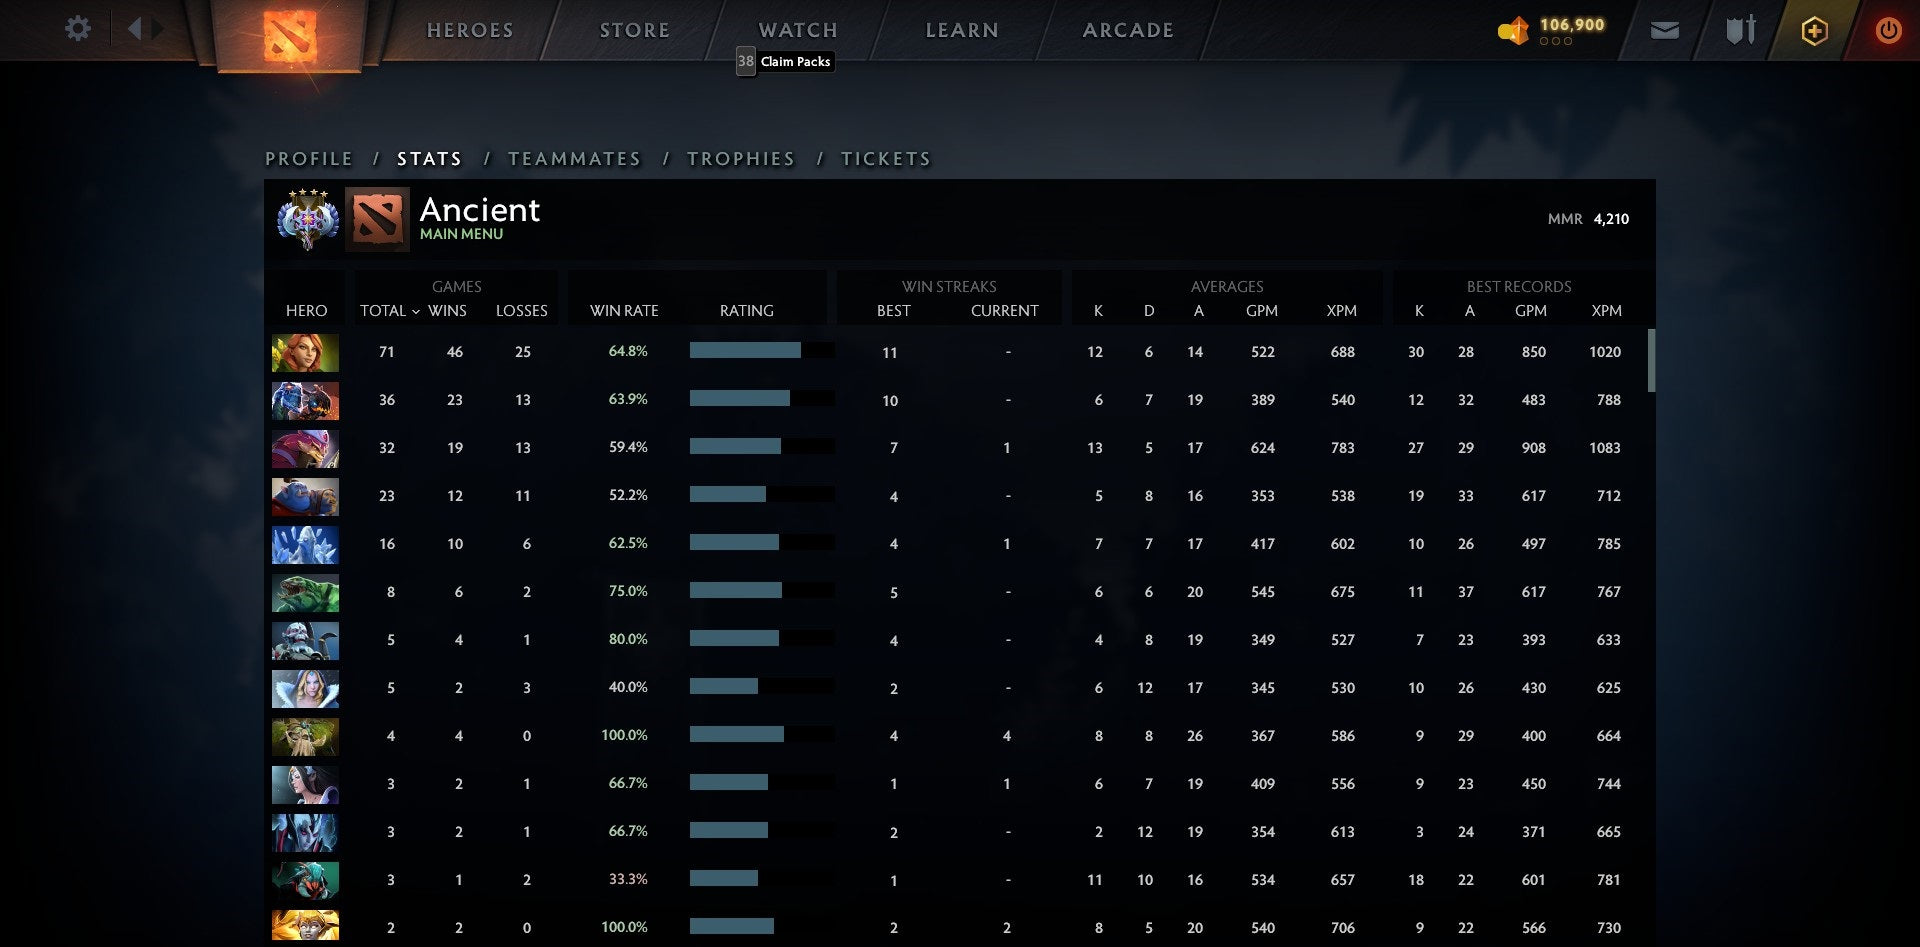
Task: Switch to the TEAMMATES tab
Action: point(575,158)
